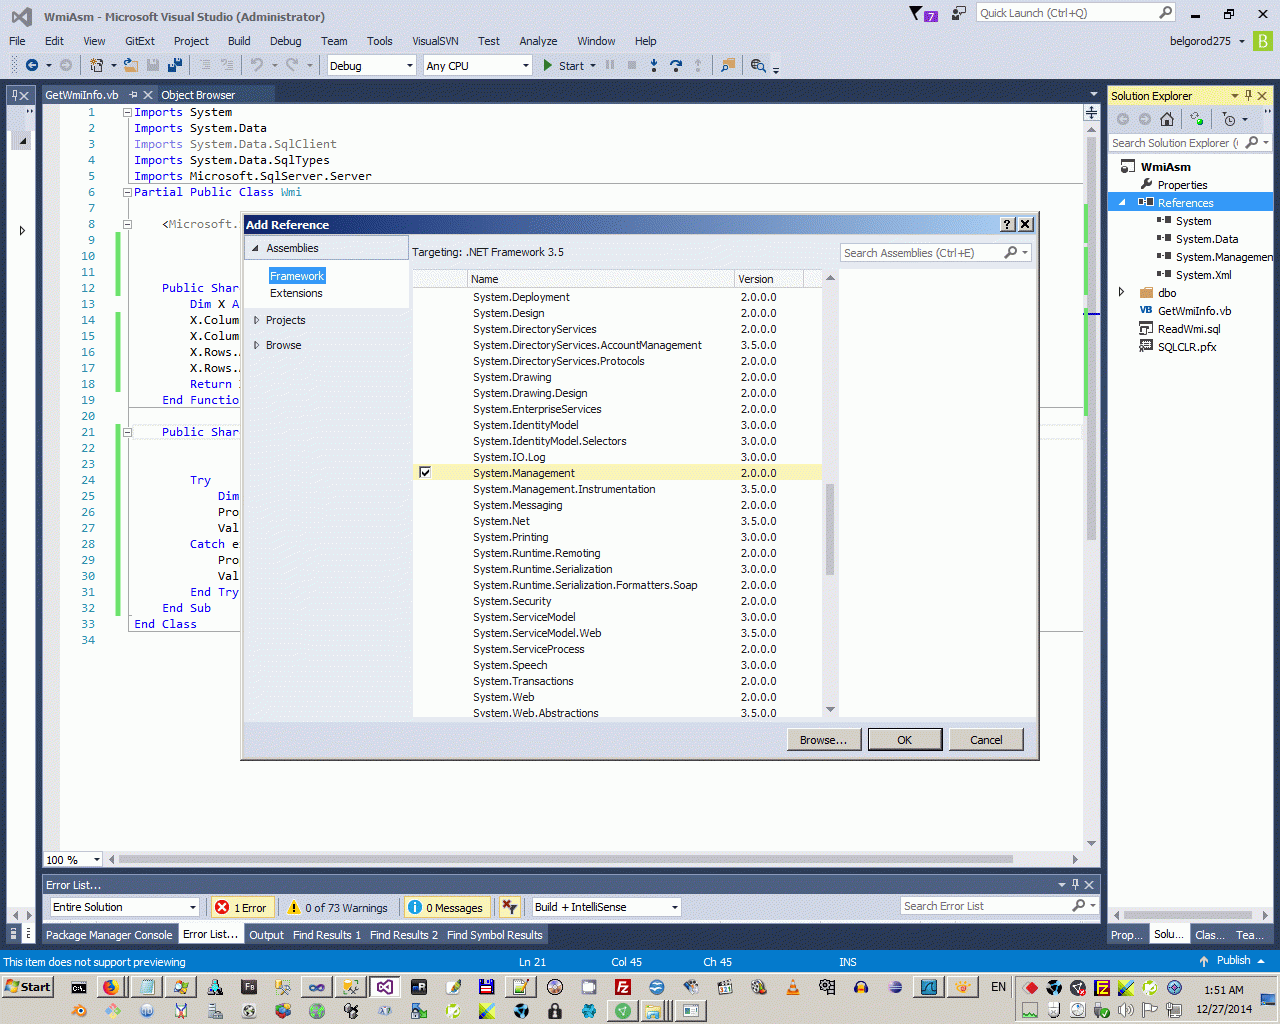Click the FileZilla taskbar icon
This screenshot has width=1280, height=1024.
[x=622, y=987]
